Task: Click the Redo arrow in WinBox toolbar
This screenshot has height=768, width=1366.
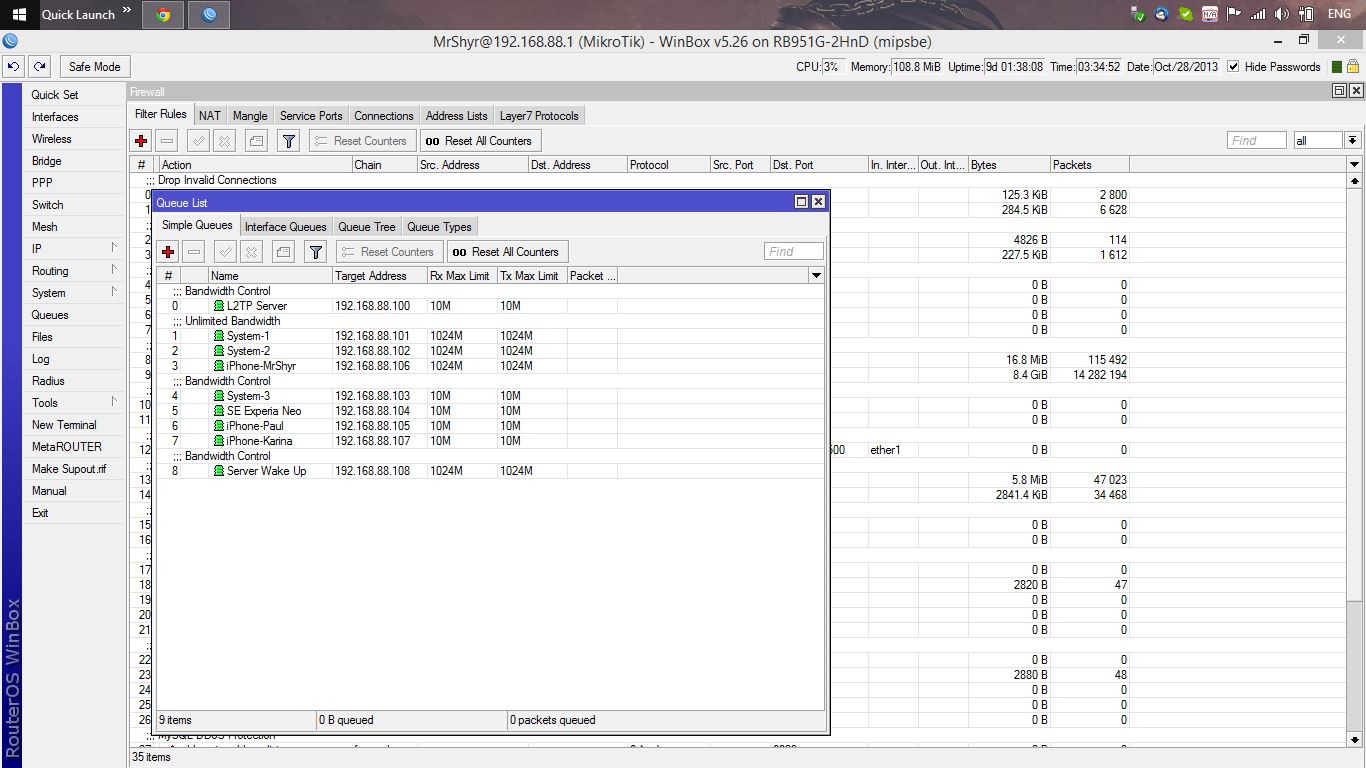Action: tap(39, 67)
